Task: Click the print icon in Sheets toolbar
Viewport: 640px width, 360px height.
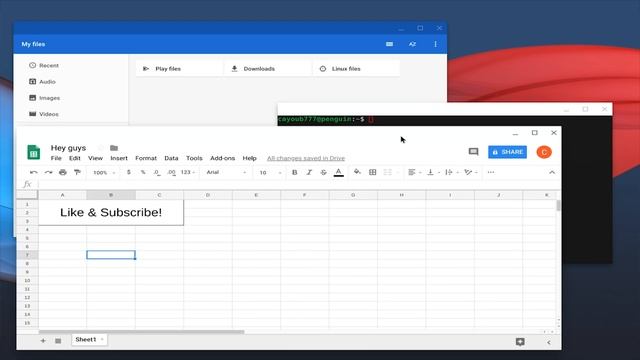Action: click(x=62, y=172)
